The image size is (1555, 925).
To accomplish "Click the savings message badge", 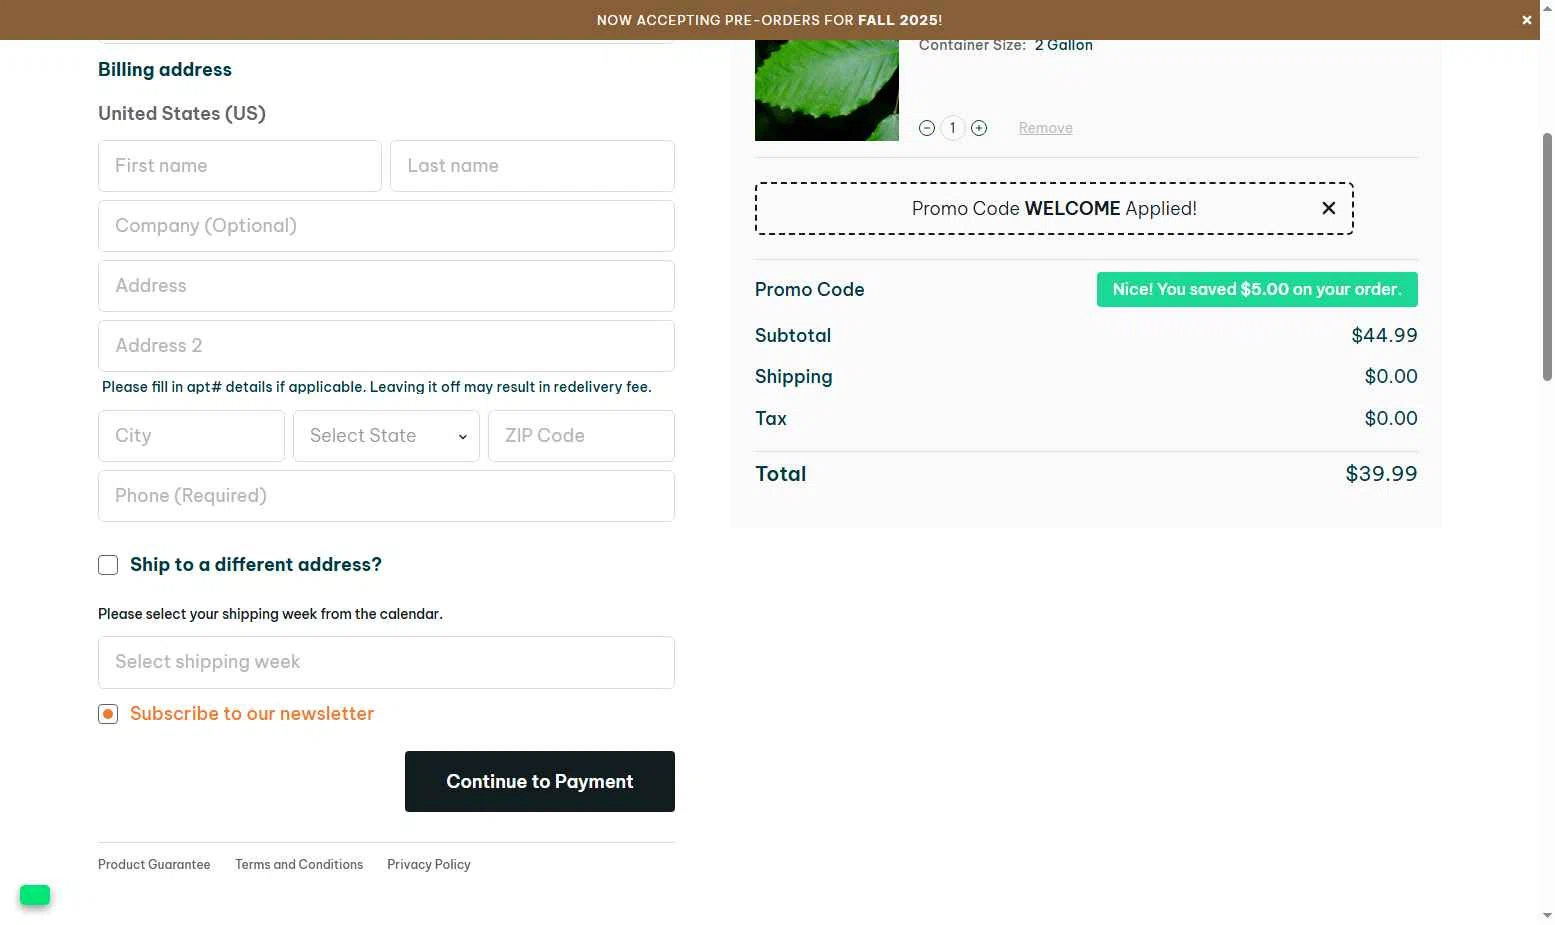I will click(1257, 289).
